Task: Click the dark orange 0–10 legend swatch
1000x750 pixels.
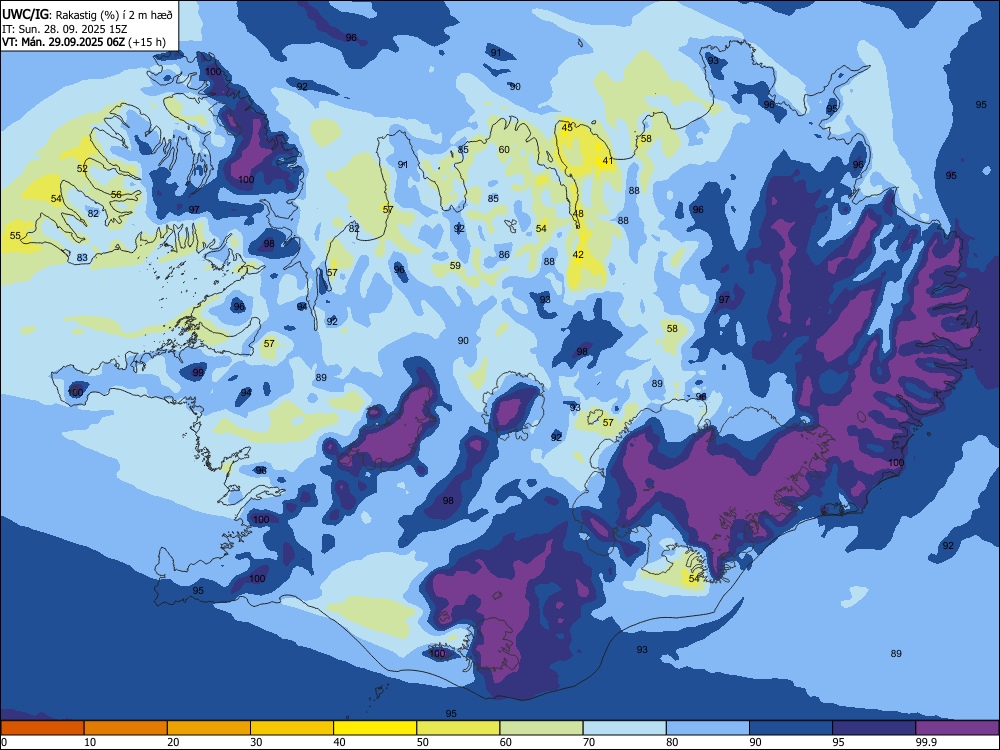Action: 42,728
